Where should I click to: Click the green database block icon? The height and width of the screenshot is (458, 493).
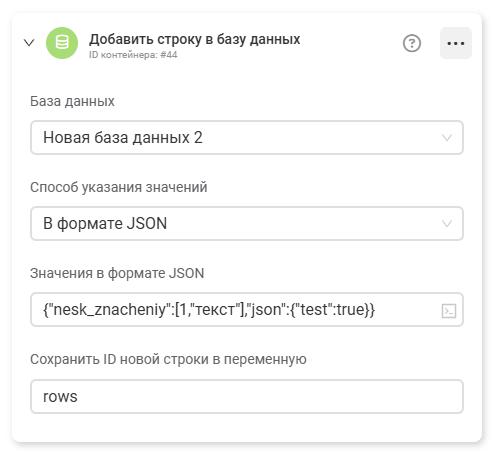click(62, 43)
